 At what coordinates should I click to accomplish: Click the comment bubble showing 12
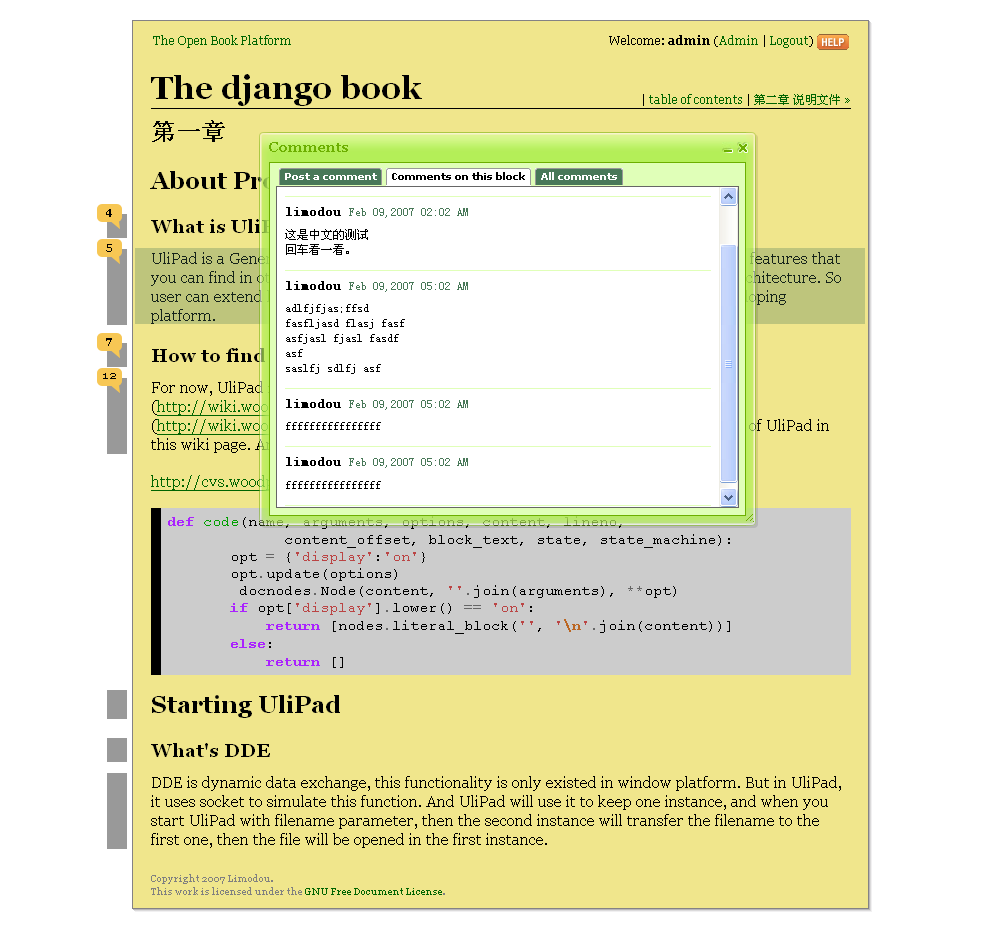pos(109,377)
